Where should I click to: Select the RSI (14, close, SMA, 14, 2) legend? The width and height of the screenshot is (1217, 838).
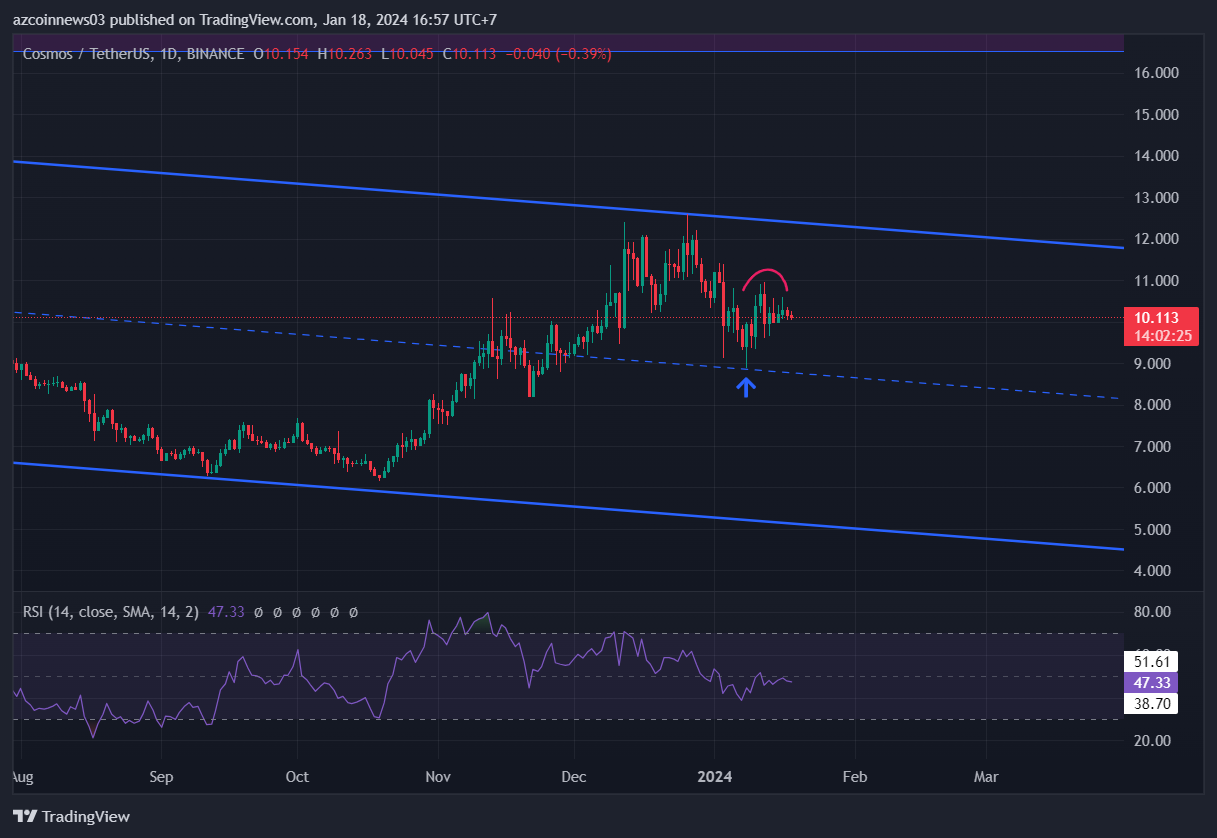point(112,611)
